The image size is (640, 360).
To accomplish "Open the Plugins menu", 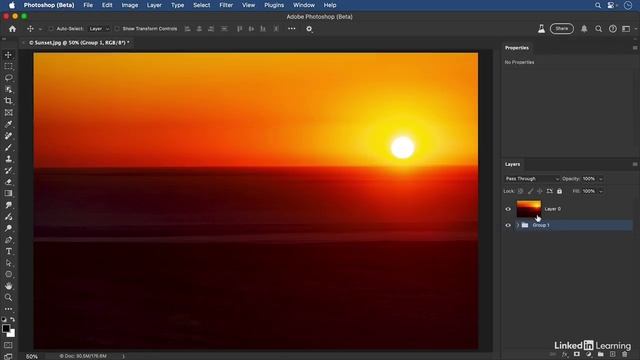I will pos(274,5).
